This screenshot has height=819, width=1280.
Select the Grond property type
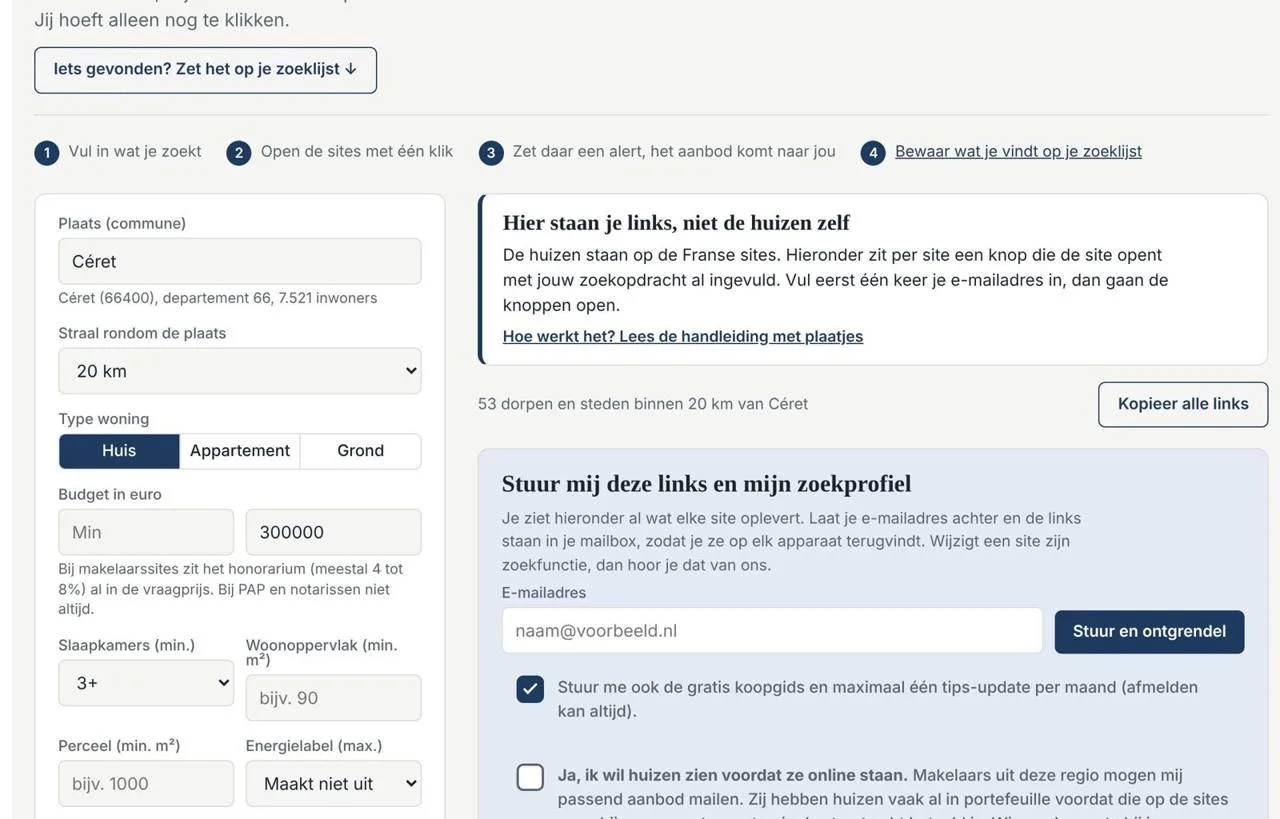361,451
